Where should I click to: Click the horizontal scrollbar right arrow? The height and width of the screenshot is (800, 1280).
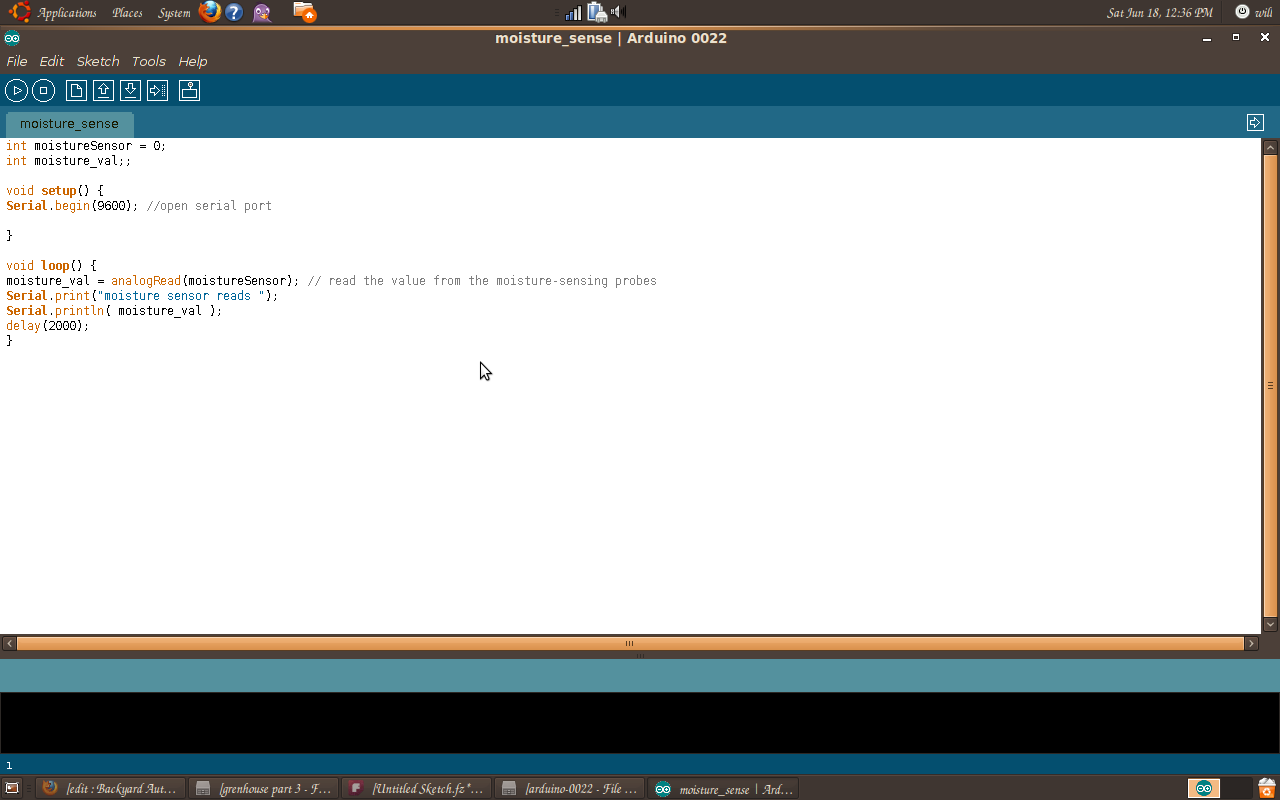1251,644
